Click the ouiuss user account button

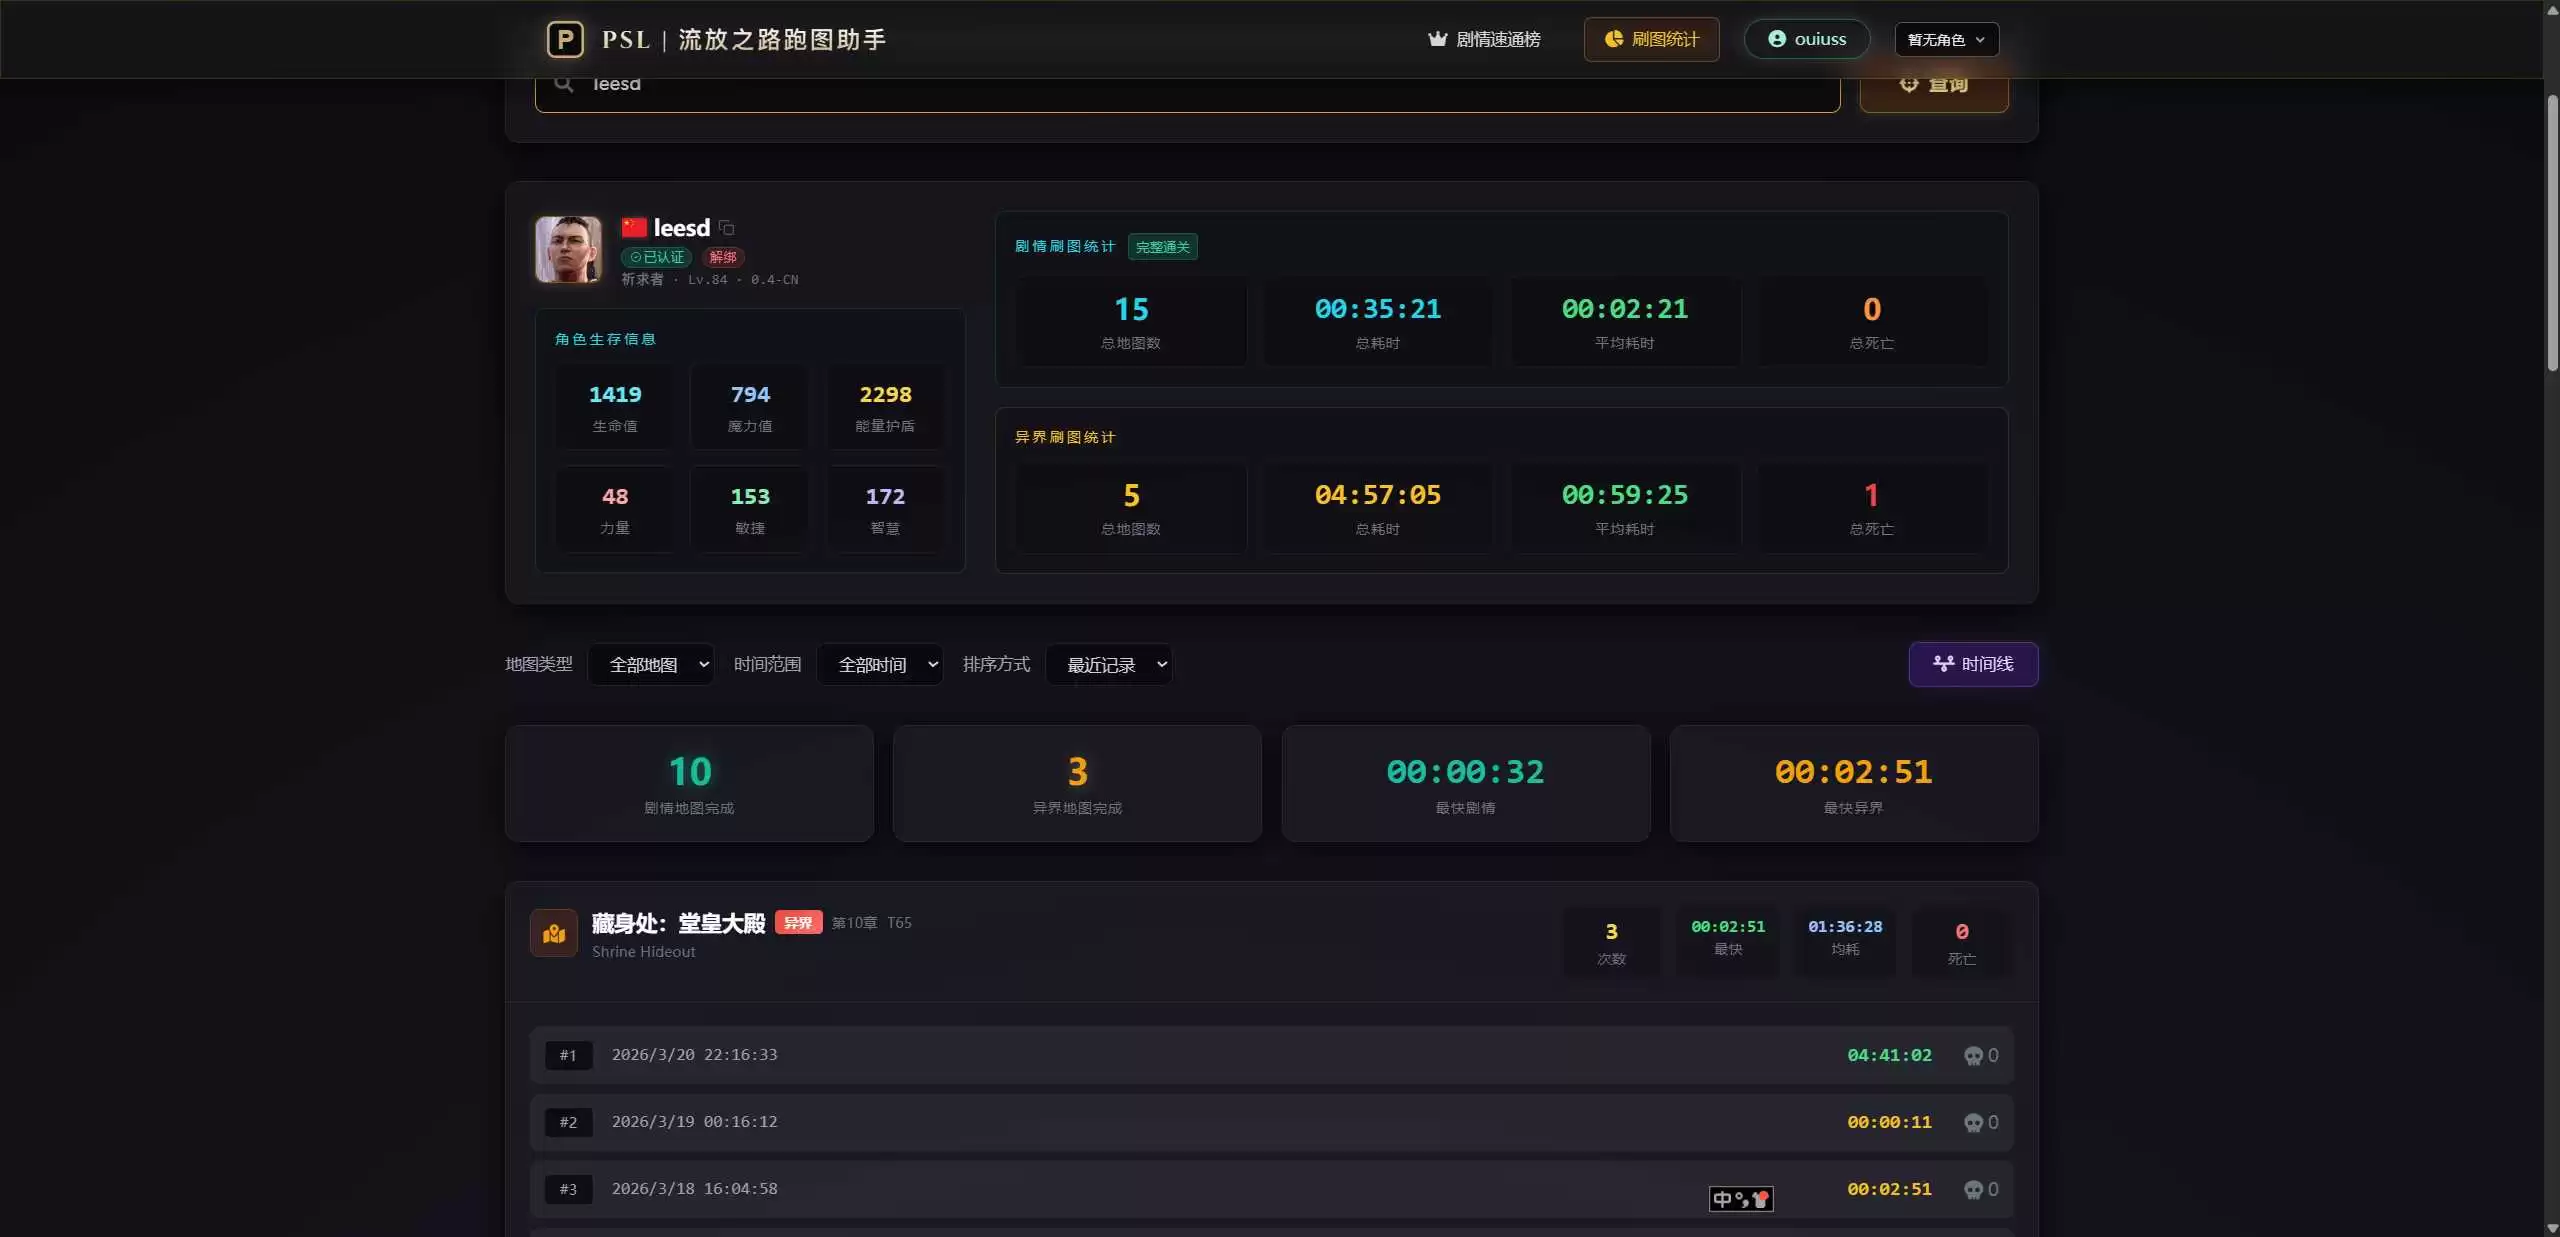tap(1806, 40)
